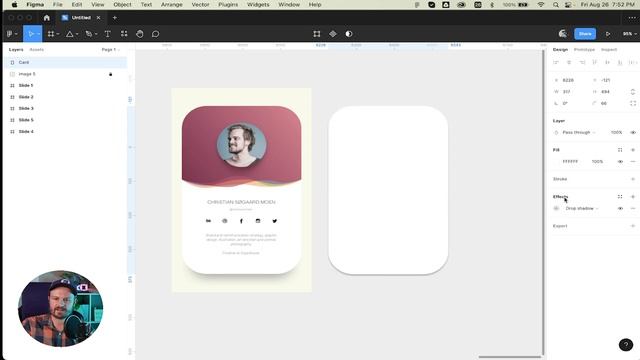Viewport: 640px width, 360px height.
Task: Select the Pen tool
Action: tap(89, 34)
